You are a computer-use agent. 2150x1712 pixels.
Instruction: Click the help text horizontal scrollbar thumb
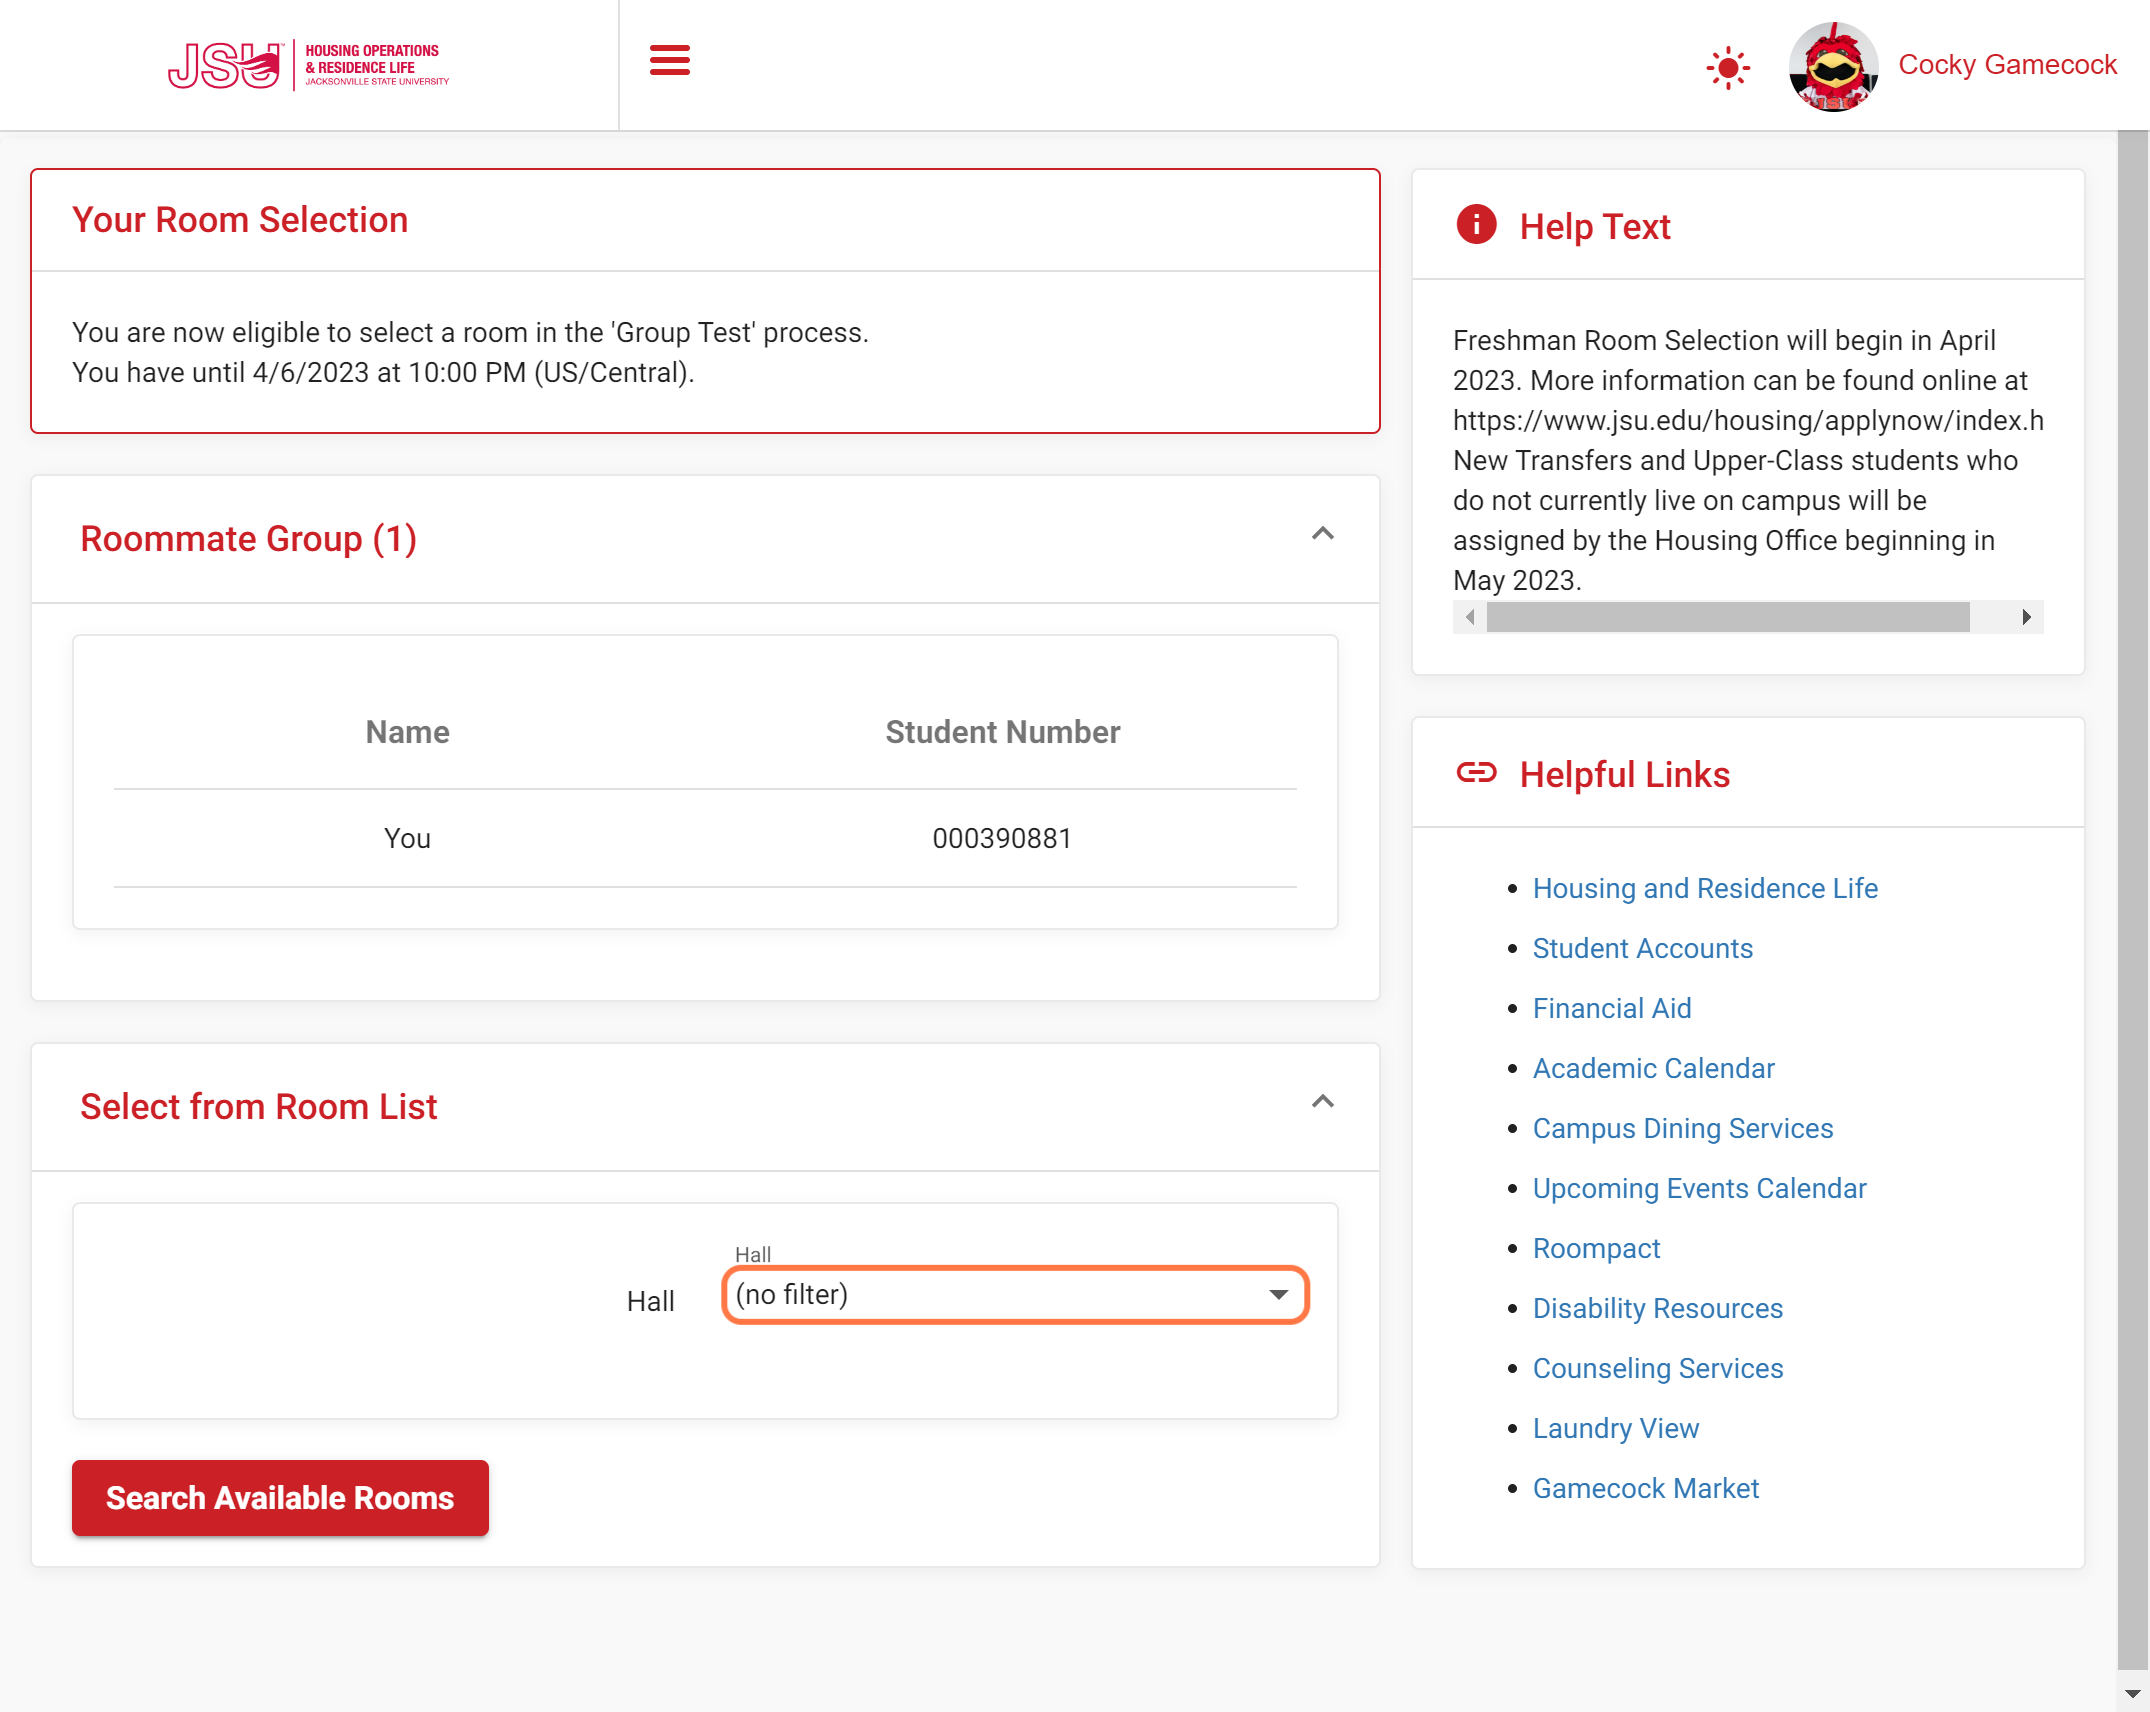tap(1727, 617)
